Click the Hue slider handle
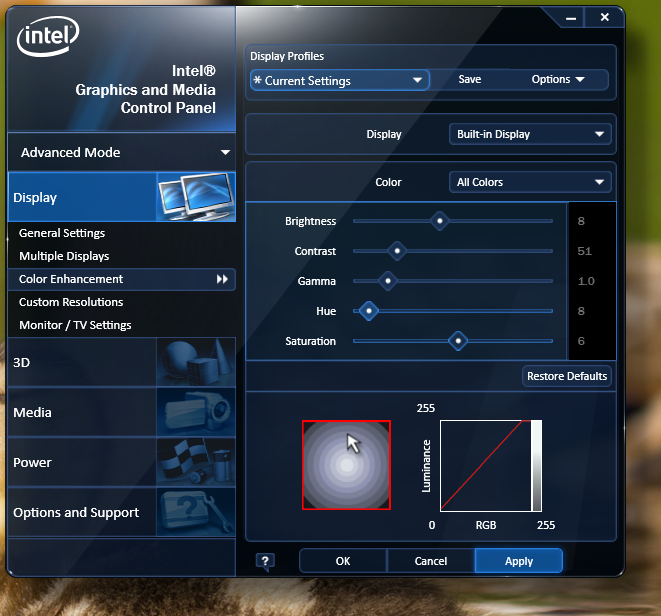Image resolution: width=661 pixels, height=616 pixels. [369, 311]
